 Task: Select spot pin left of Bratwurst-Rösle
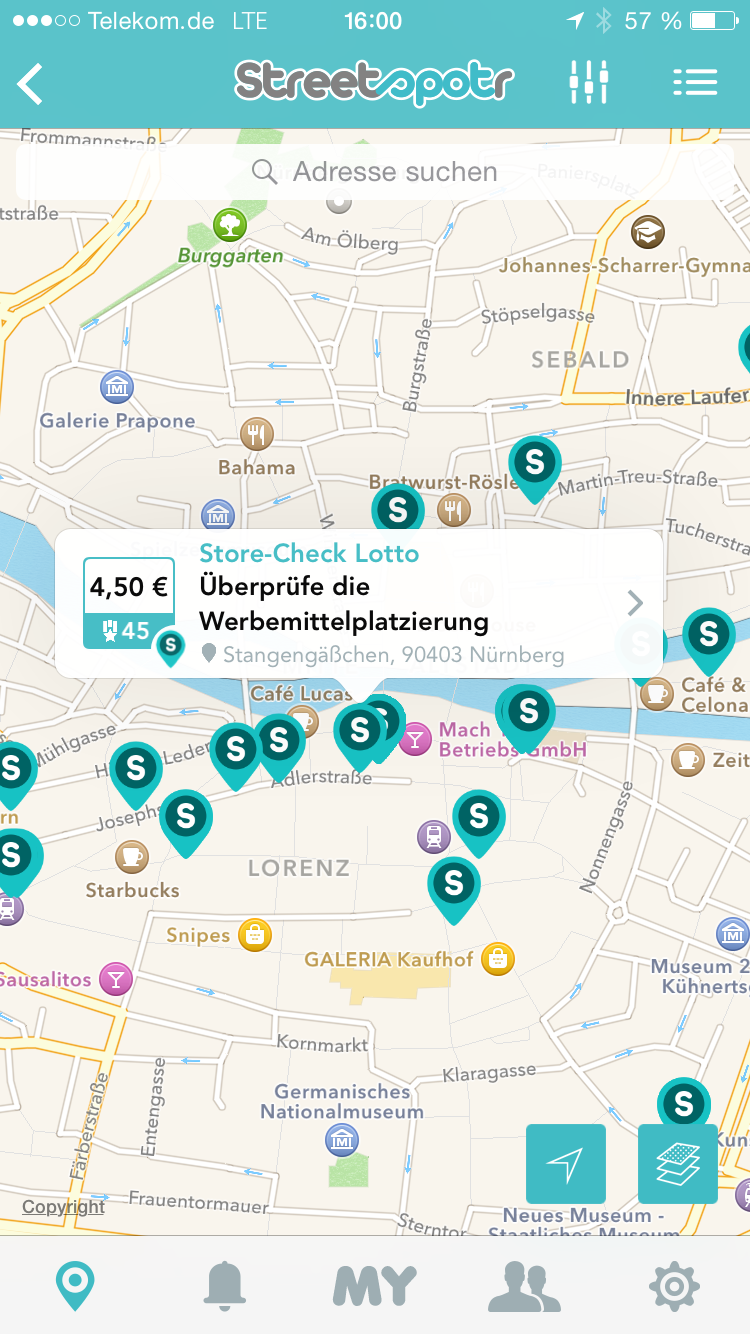tap(398, 508)
